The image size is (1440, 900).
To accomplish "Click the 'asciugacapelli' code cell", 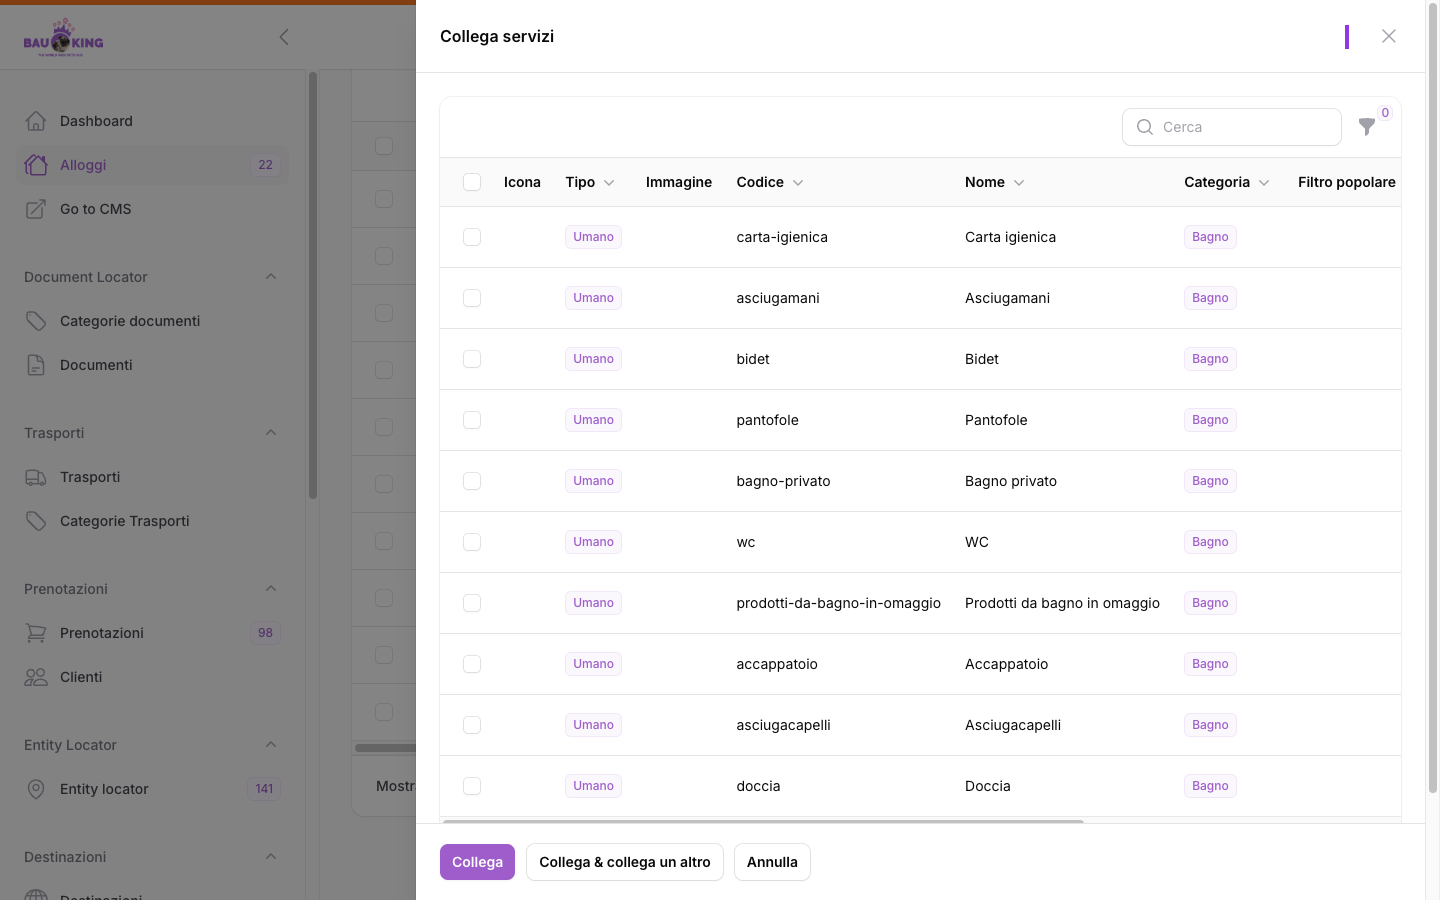I will coord(783,725).
